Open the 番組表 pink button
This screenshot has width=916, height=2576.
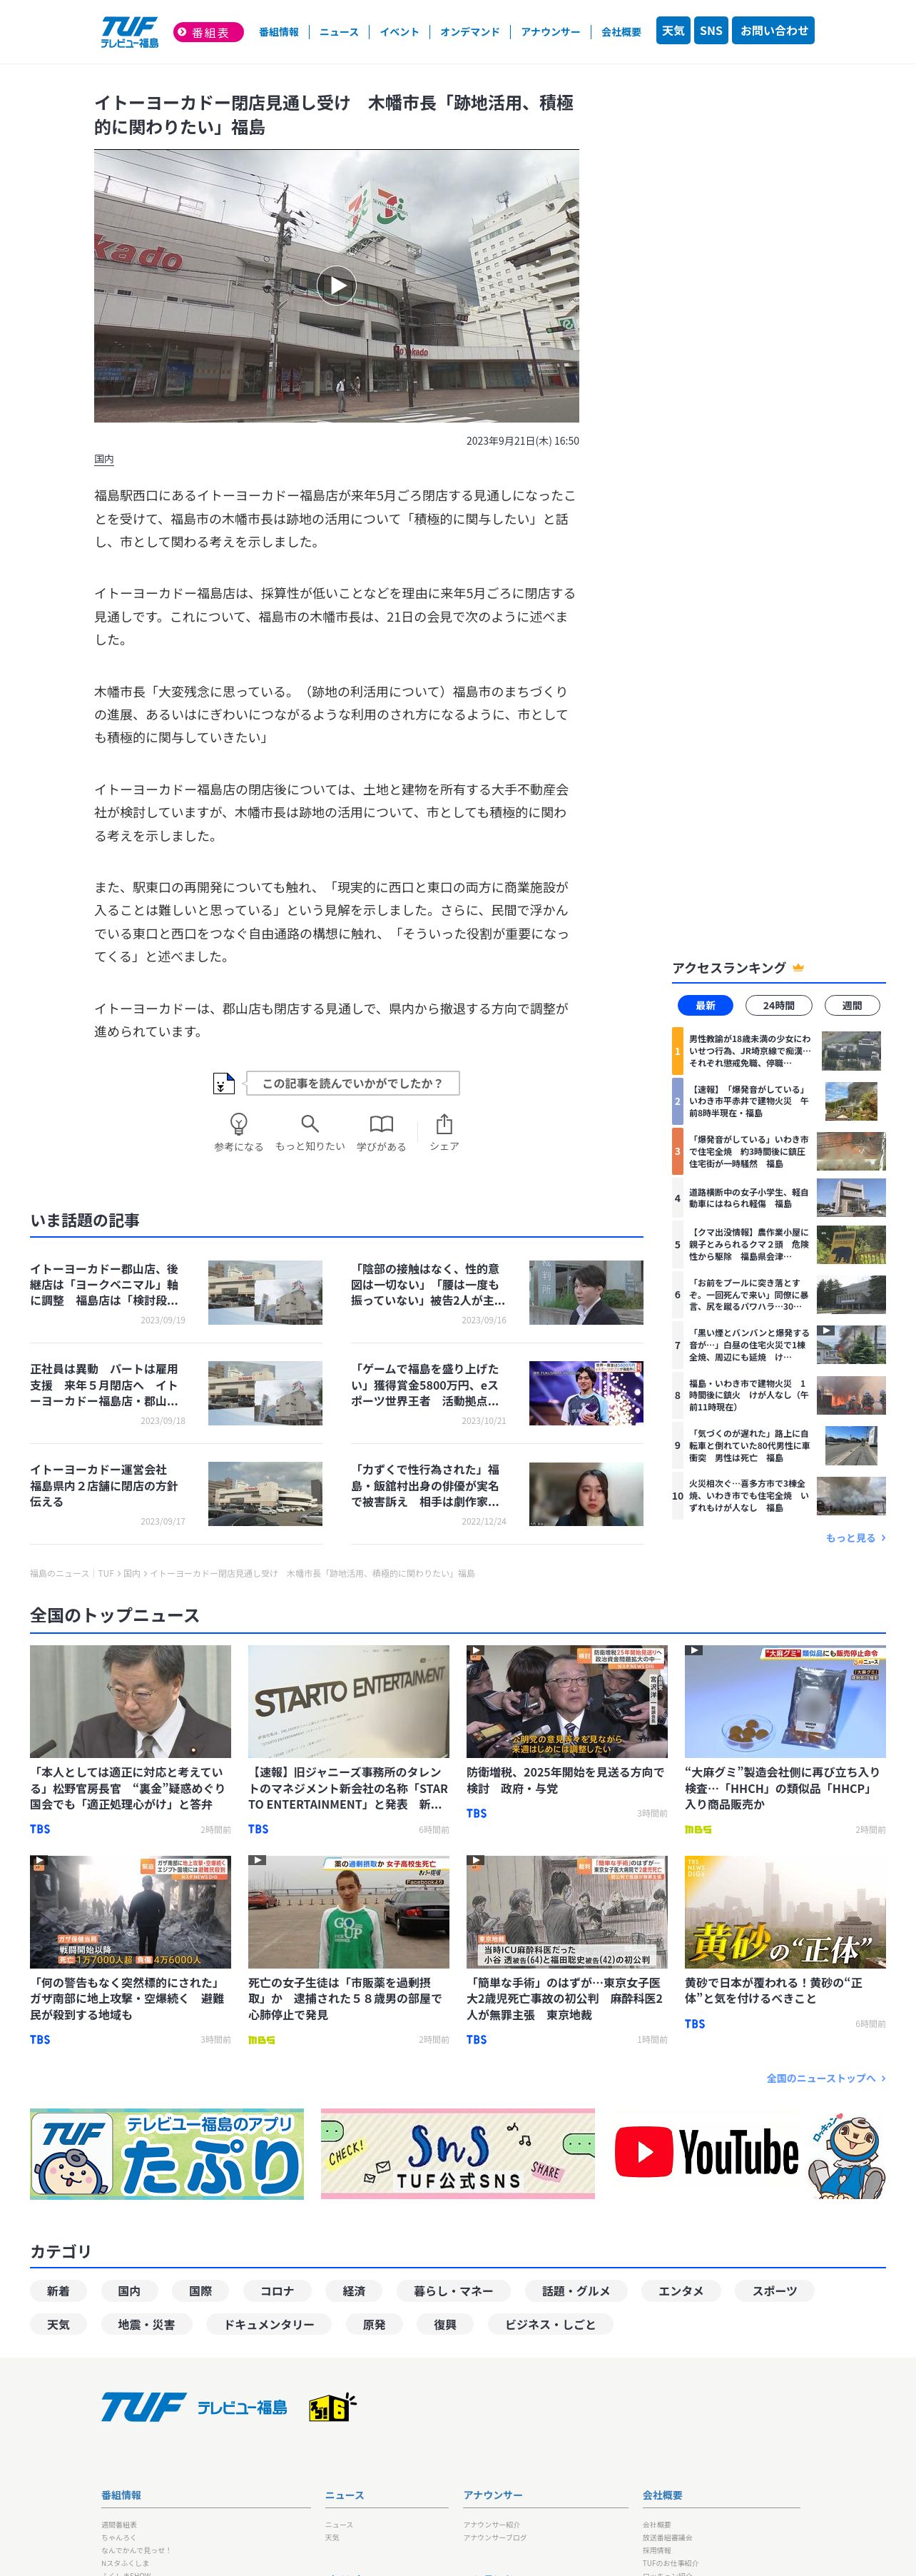click(208, 32)
